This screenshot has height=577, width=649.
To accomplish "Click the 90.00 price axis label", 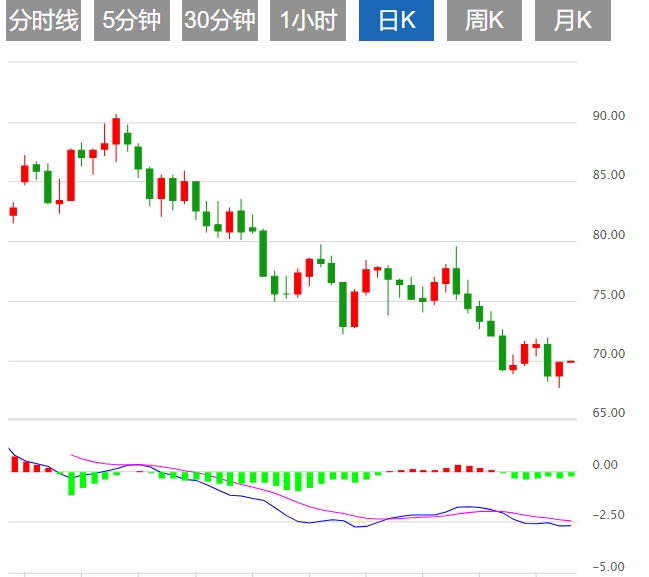I will tap(608, 116).
